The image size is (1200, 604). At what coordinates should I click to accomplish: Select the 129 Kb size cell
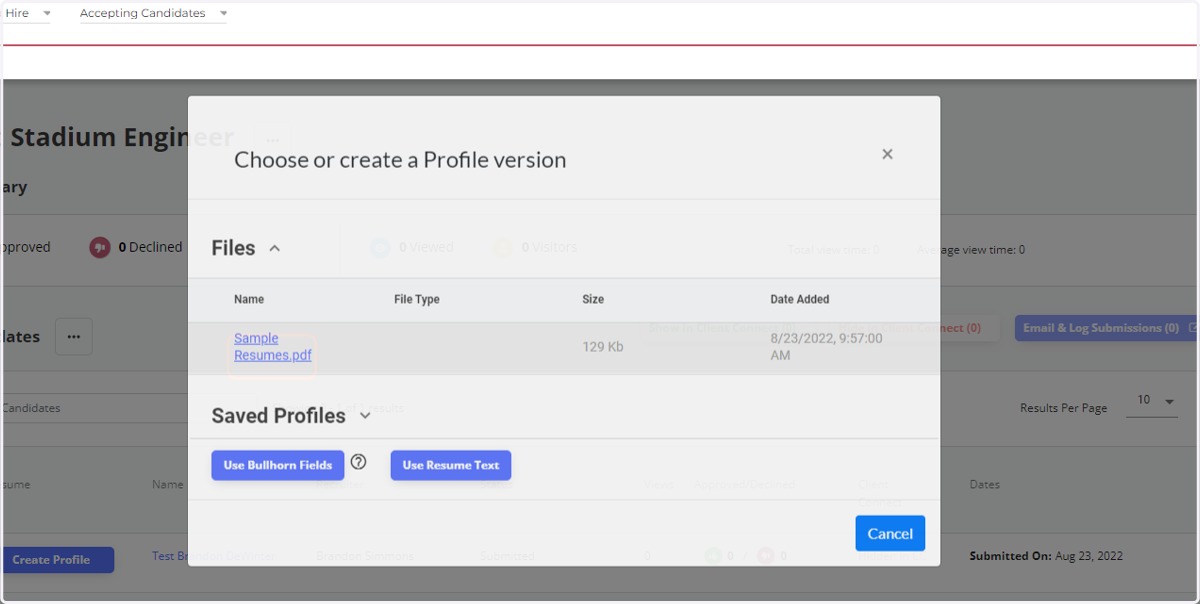[x=603, y=347]
